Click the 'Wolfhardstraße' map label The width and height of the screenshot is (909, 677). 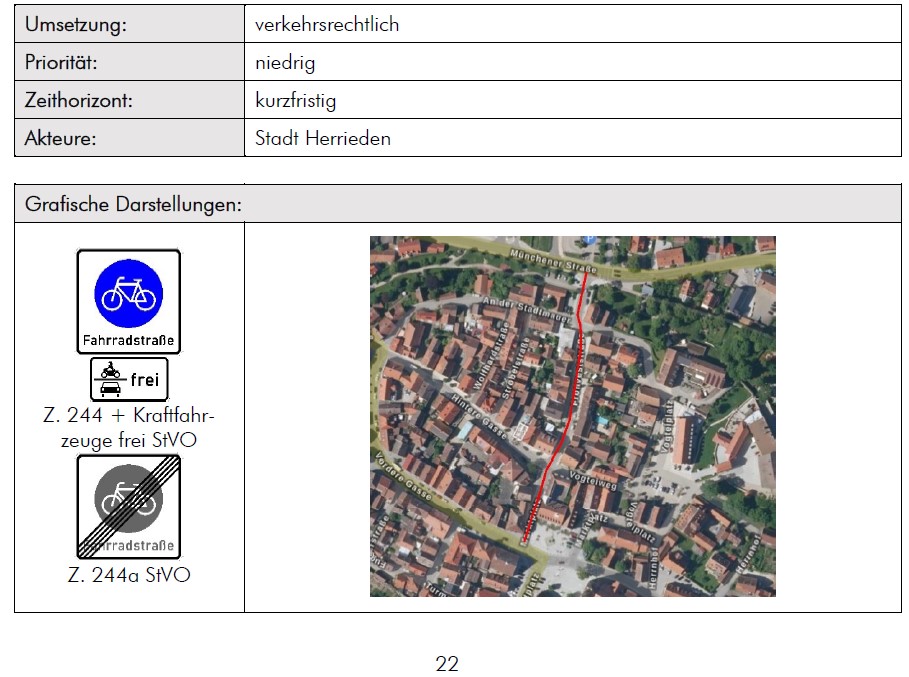coord(491,356)
